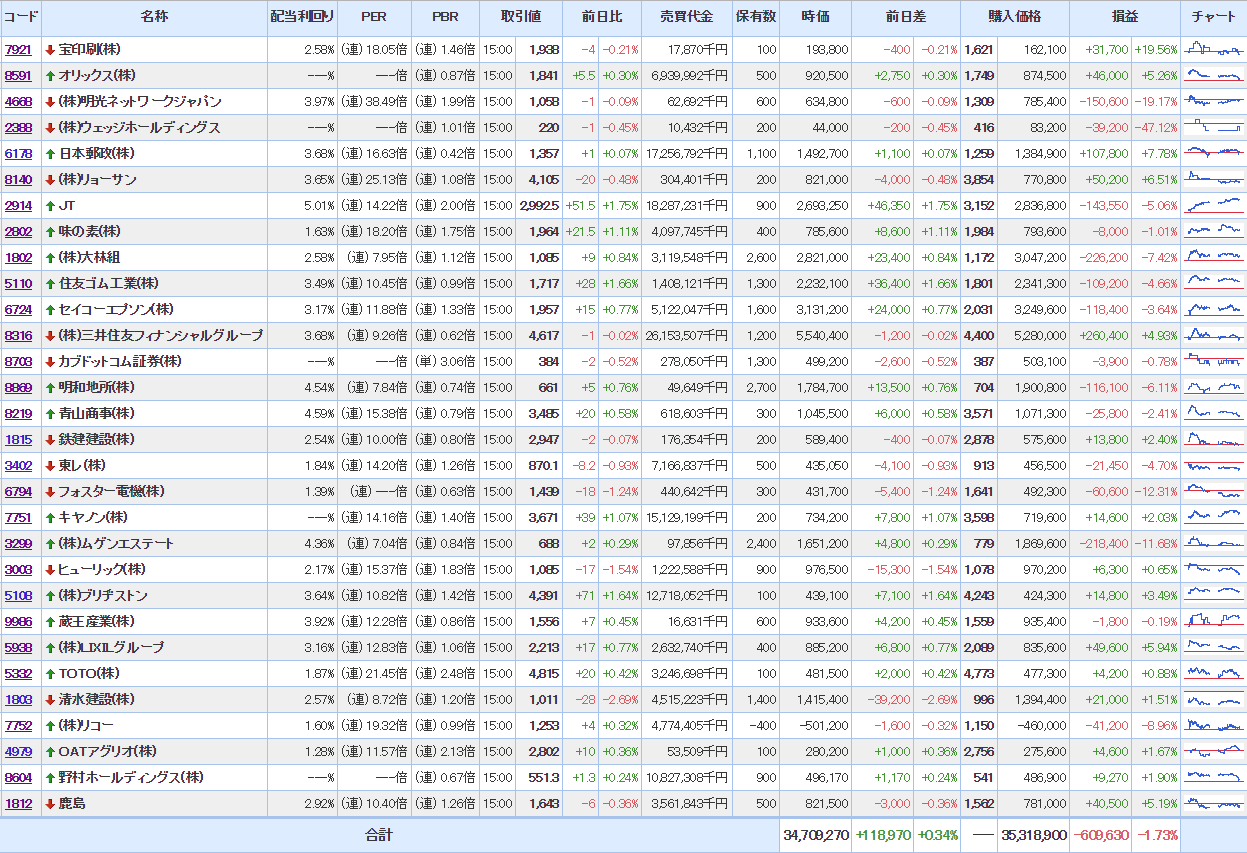Click the down arrow icon beside 東レ(株)
The height and width of the screenshot is (853, 1247).
50,466
